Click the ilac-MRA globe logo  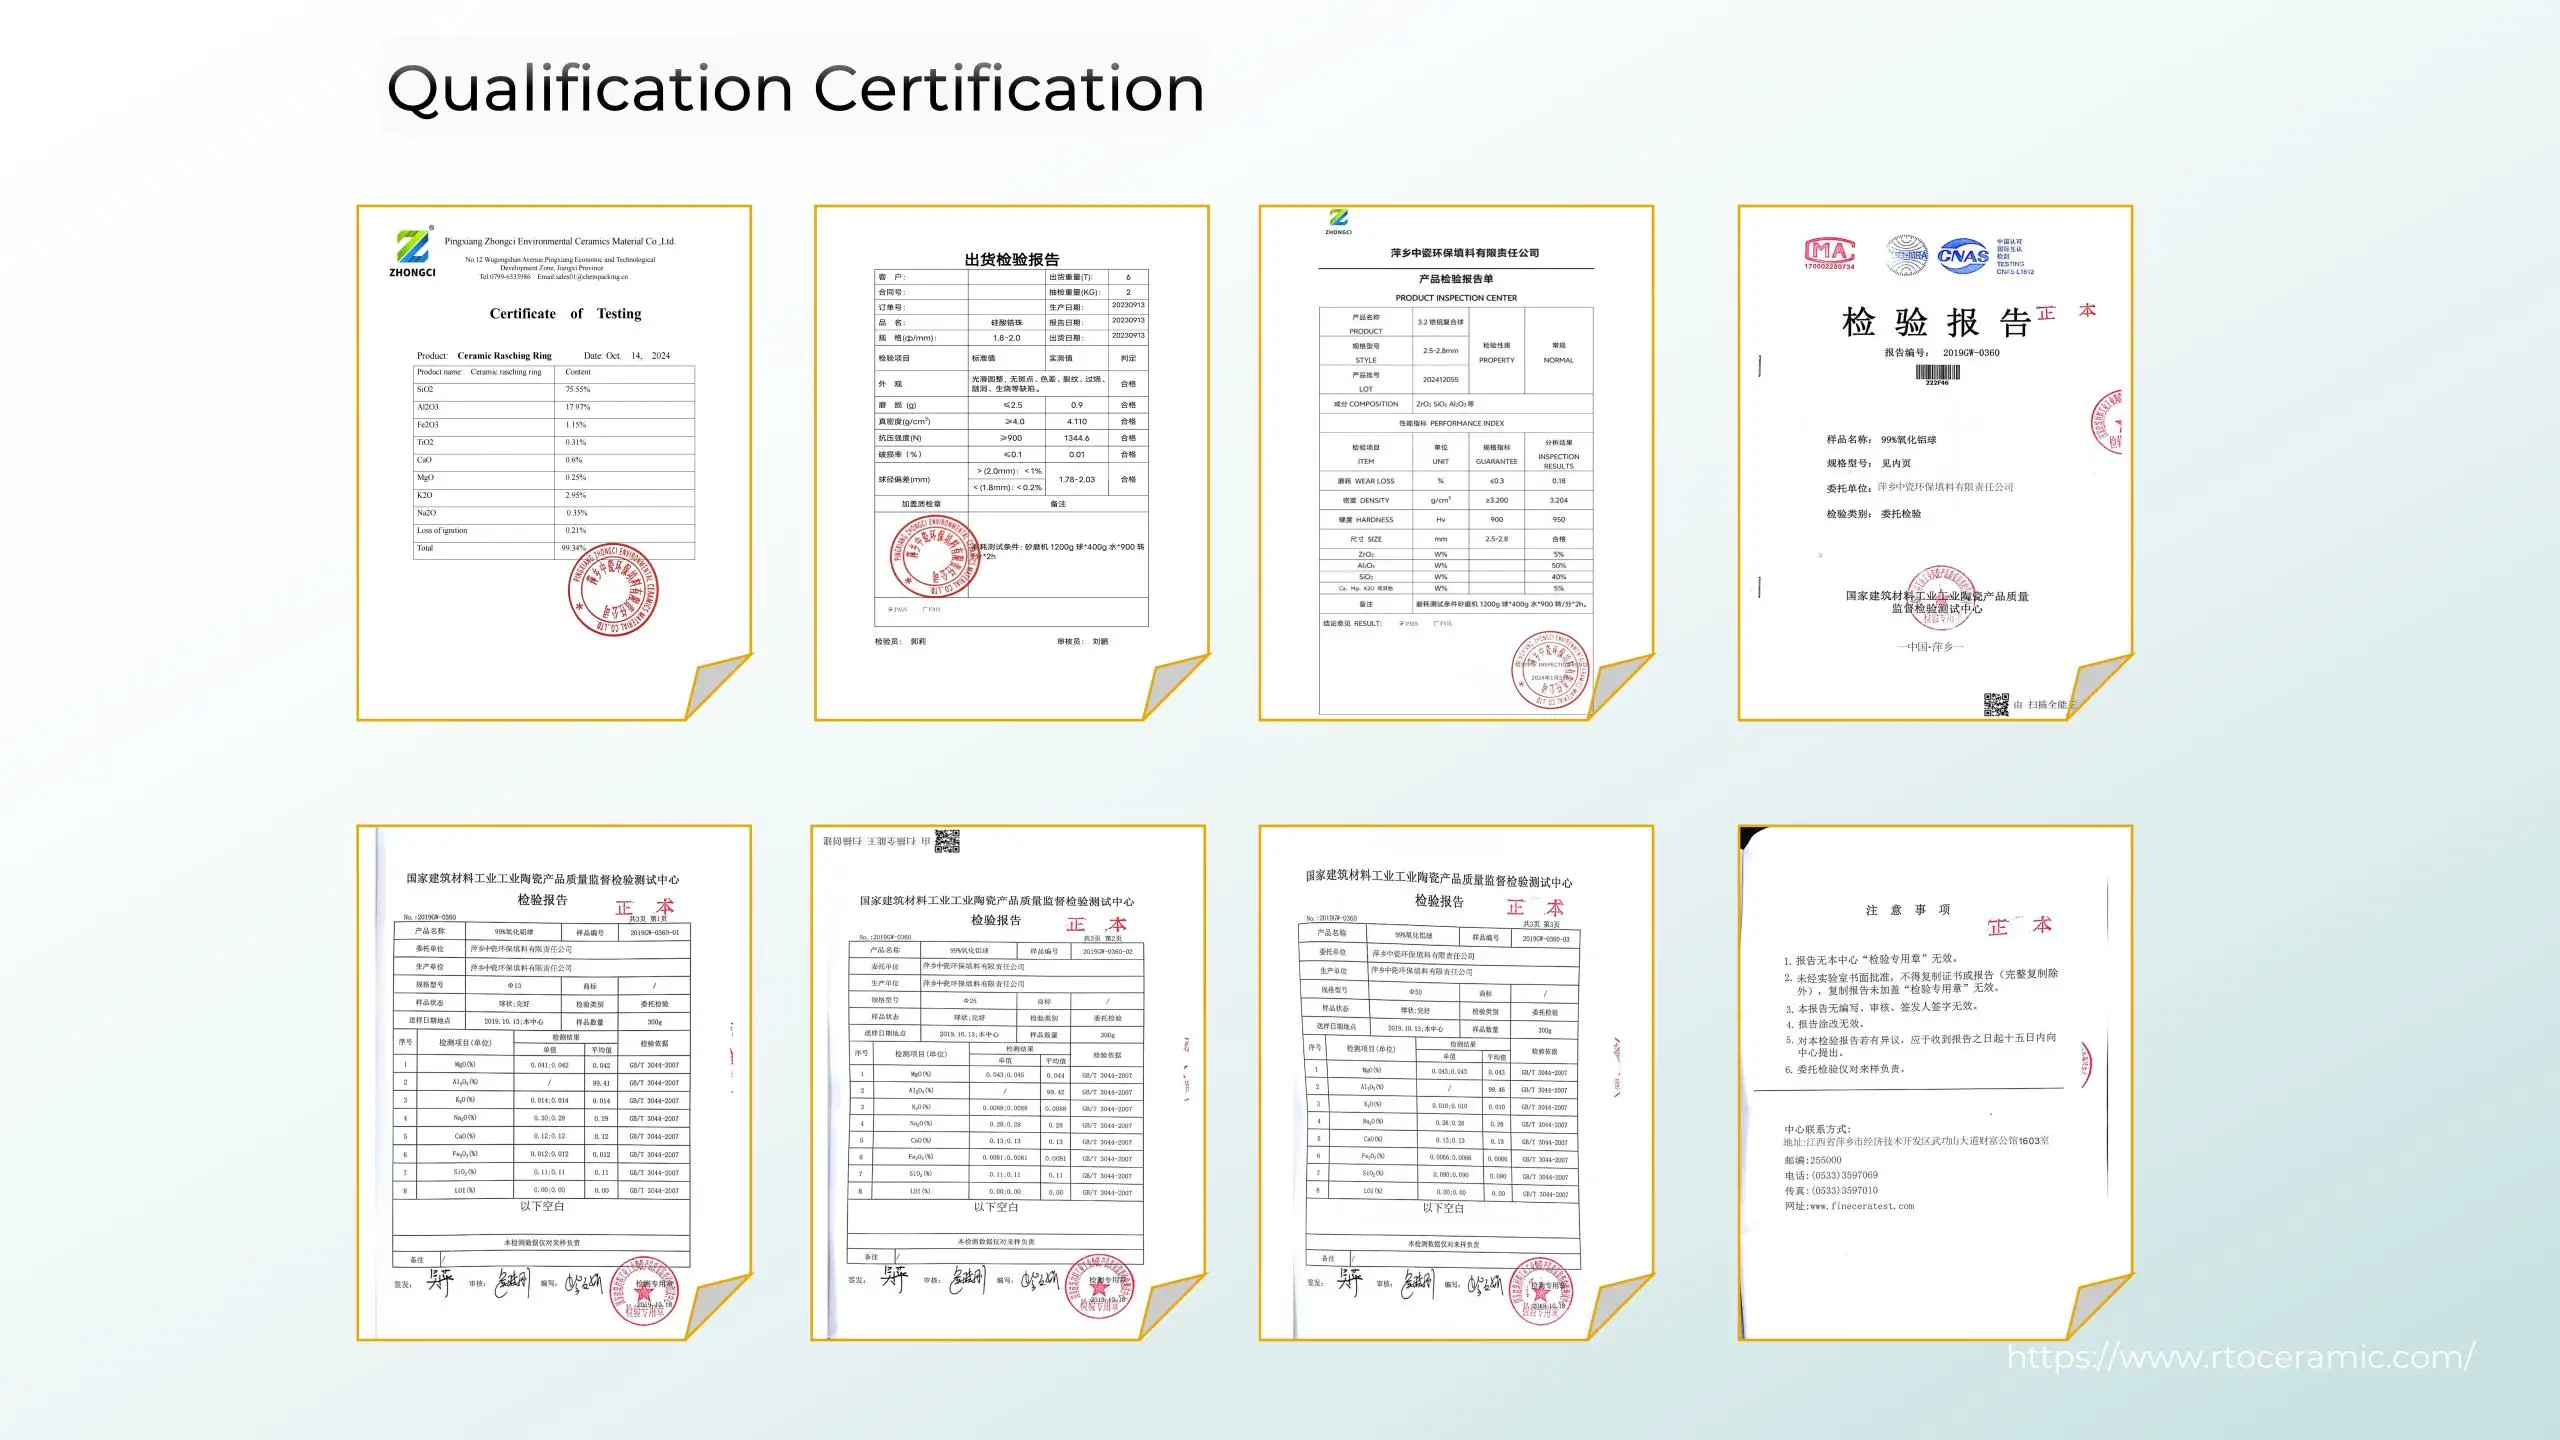click(x=1907, y=255)
